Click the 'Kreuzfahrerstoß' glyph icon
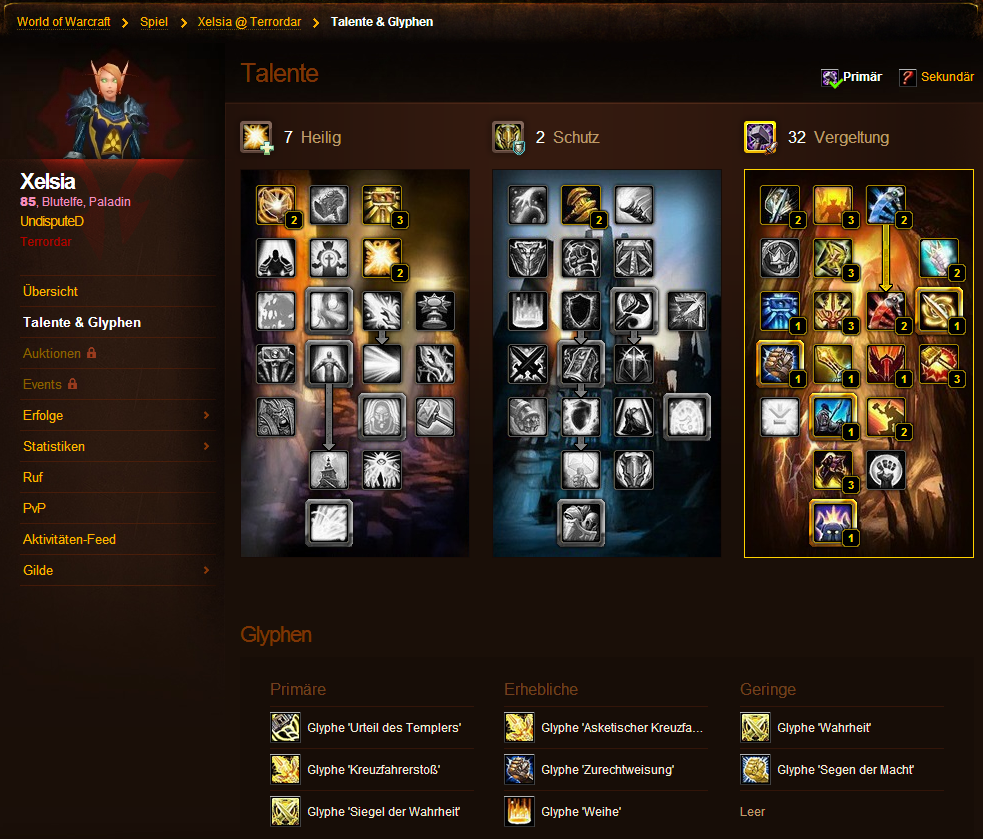Image resolution: width=983 pixels, height=839 pixels. (x=285, y=769)
